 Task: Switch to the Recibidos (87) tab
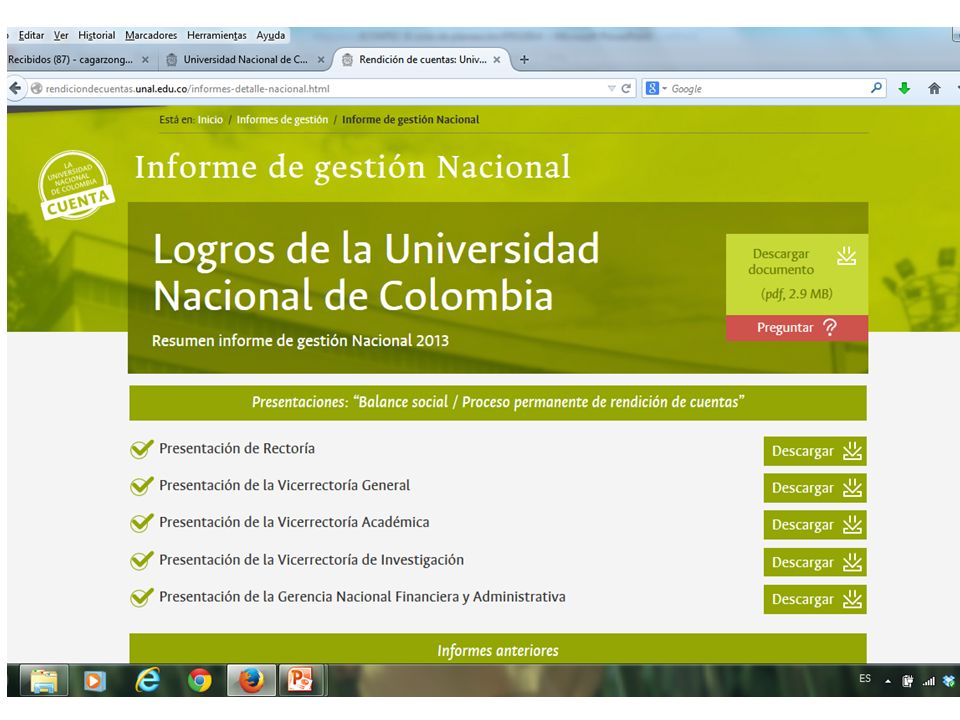tap(78, 60)
